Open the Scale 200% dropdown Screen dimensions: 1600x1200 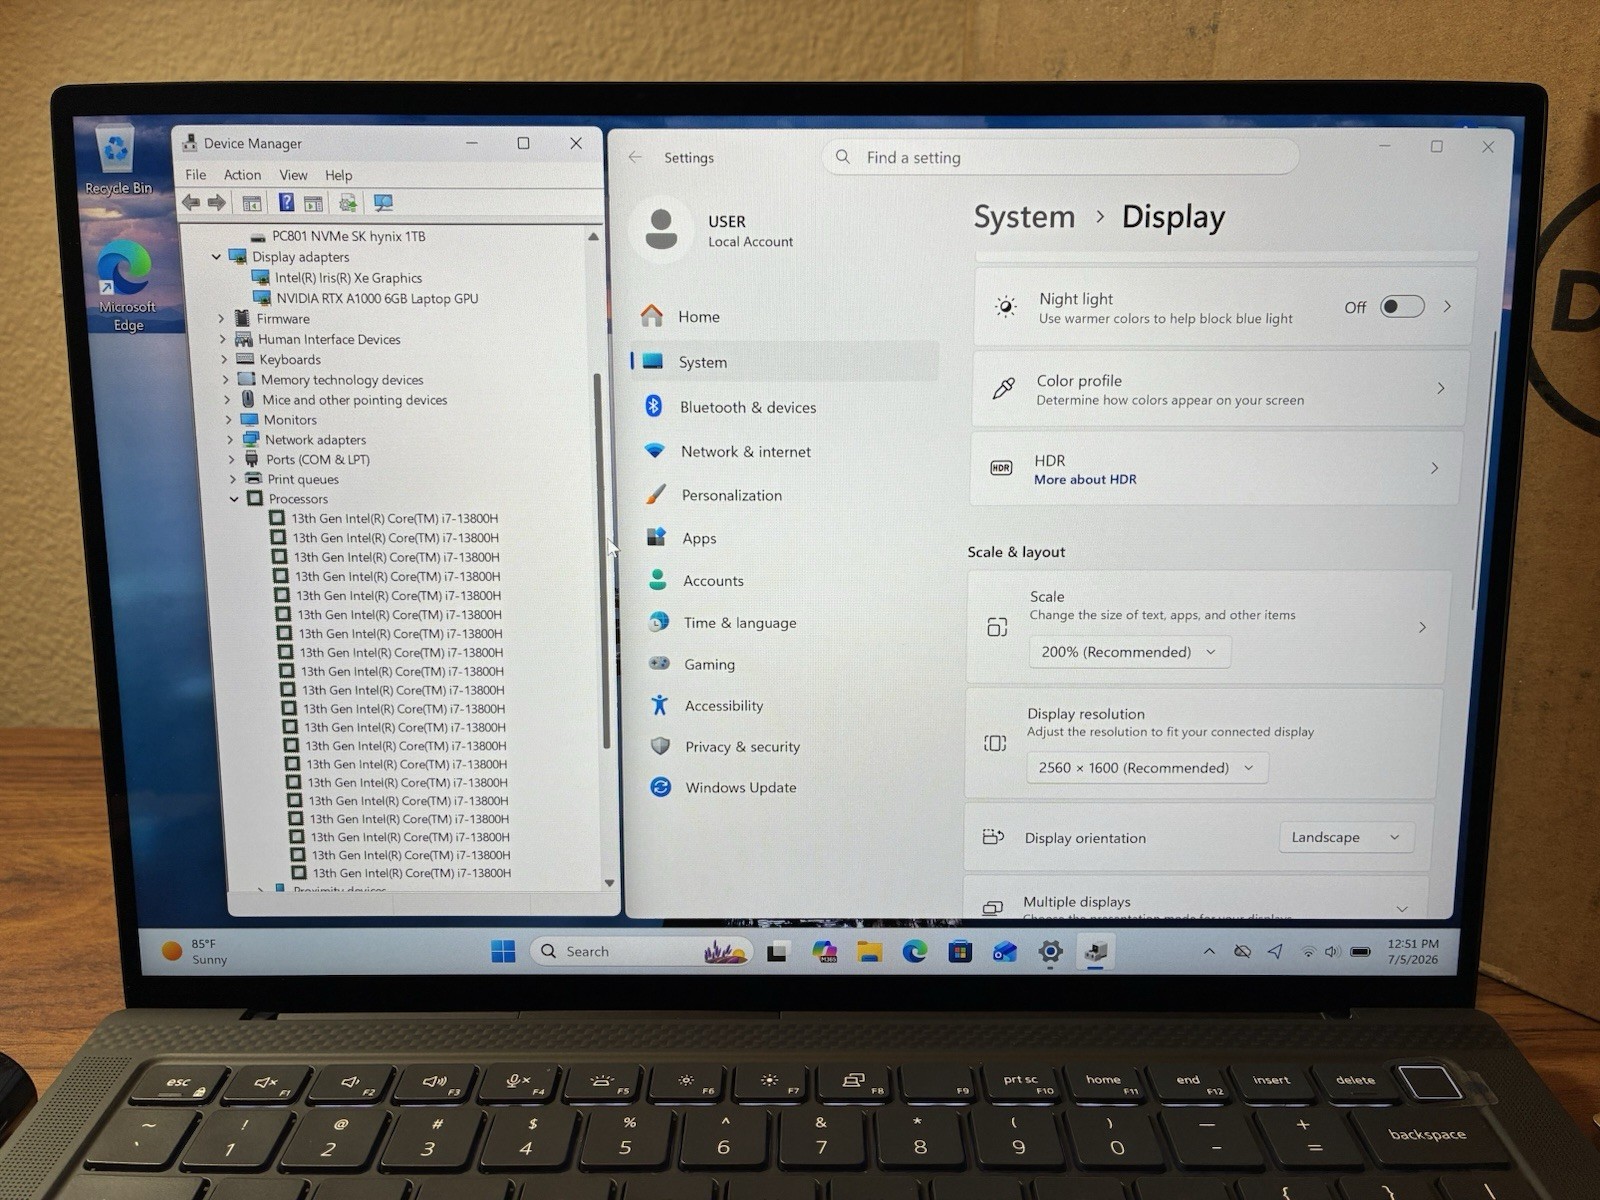1129,652
